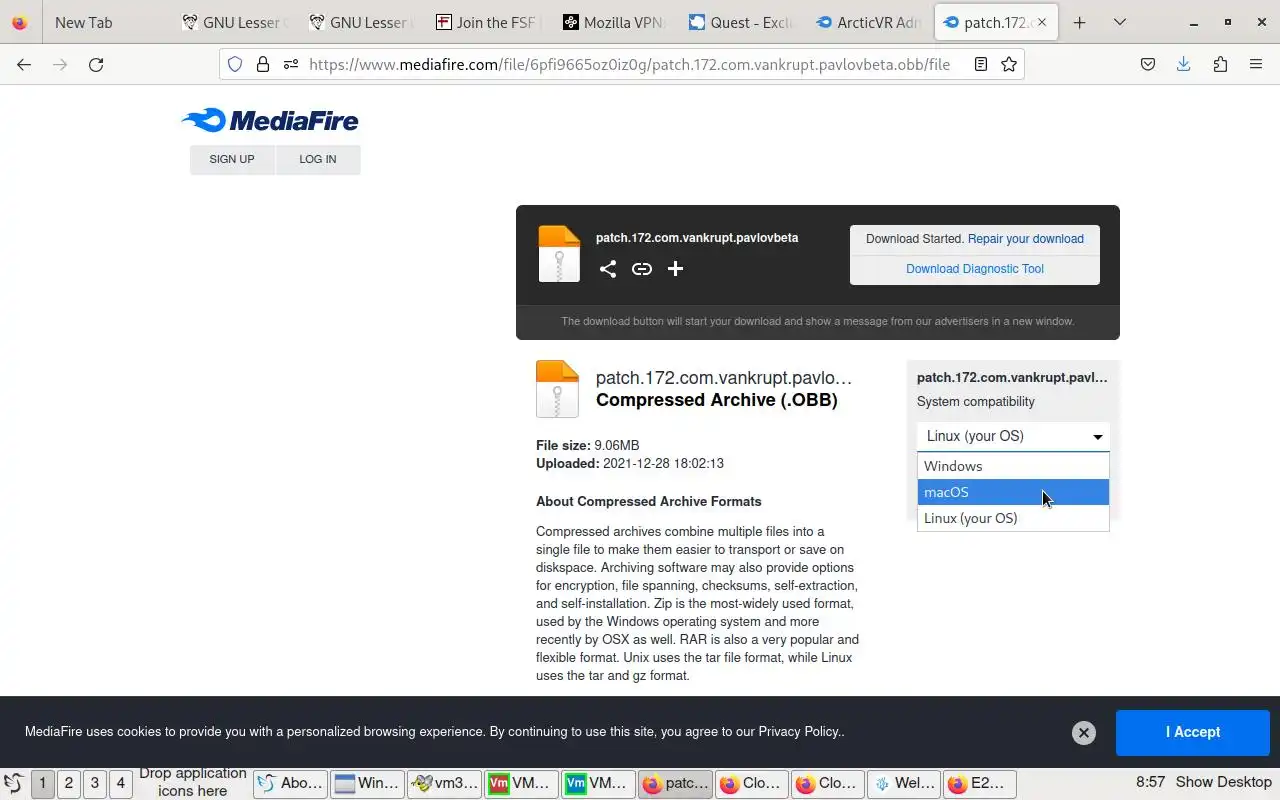Viewport: 1280px width, 800px height.
Task: Switch to the Mozilla VPN tab
Action: click(613, 22)
